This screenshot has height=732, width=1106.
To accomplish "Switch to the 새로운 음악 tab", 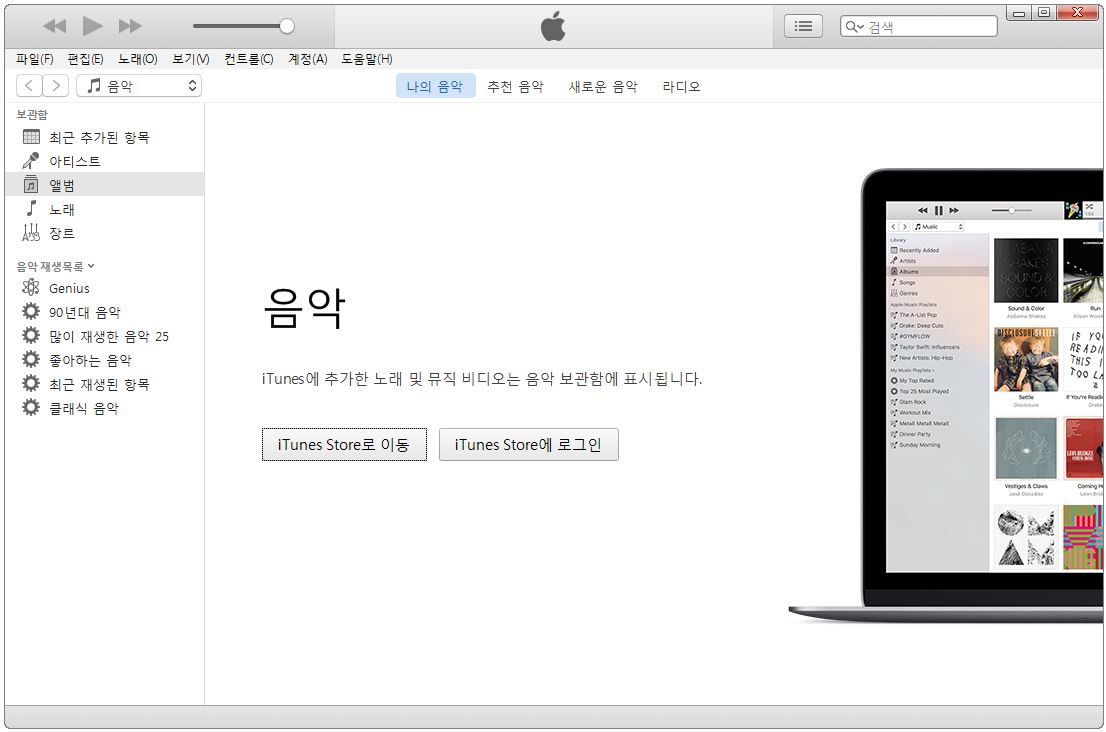I will pos(603,86).
